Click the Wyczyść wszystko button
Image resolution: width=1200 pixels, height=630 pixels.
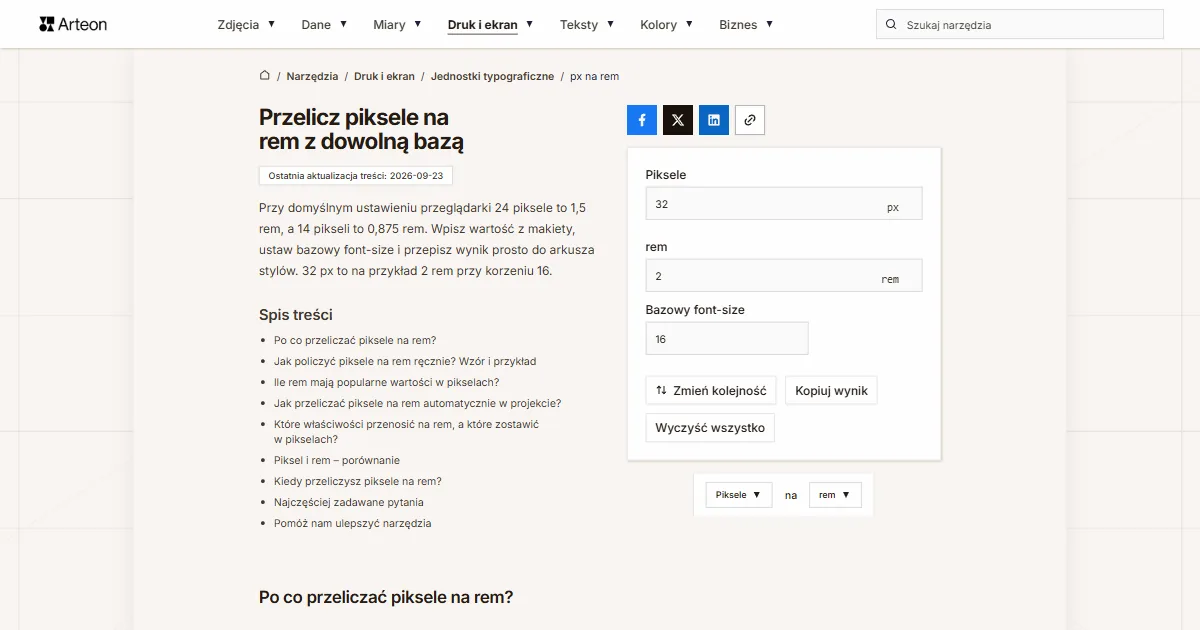(x=710, y=428)
